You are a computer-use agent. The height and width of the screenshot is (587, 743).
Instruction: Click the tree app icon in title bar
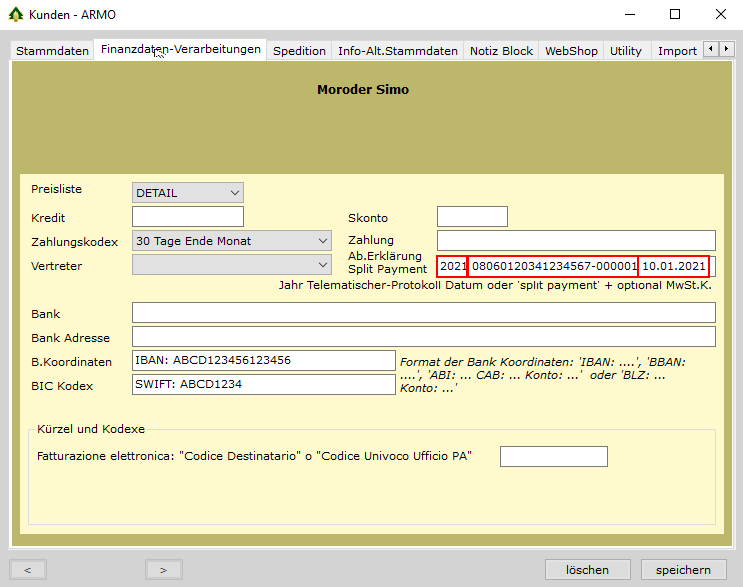coord(15,14)
